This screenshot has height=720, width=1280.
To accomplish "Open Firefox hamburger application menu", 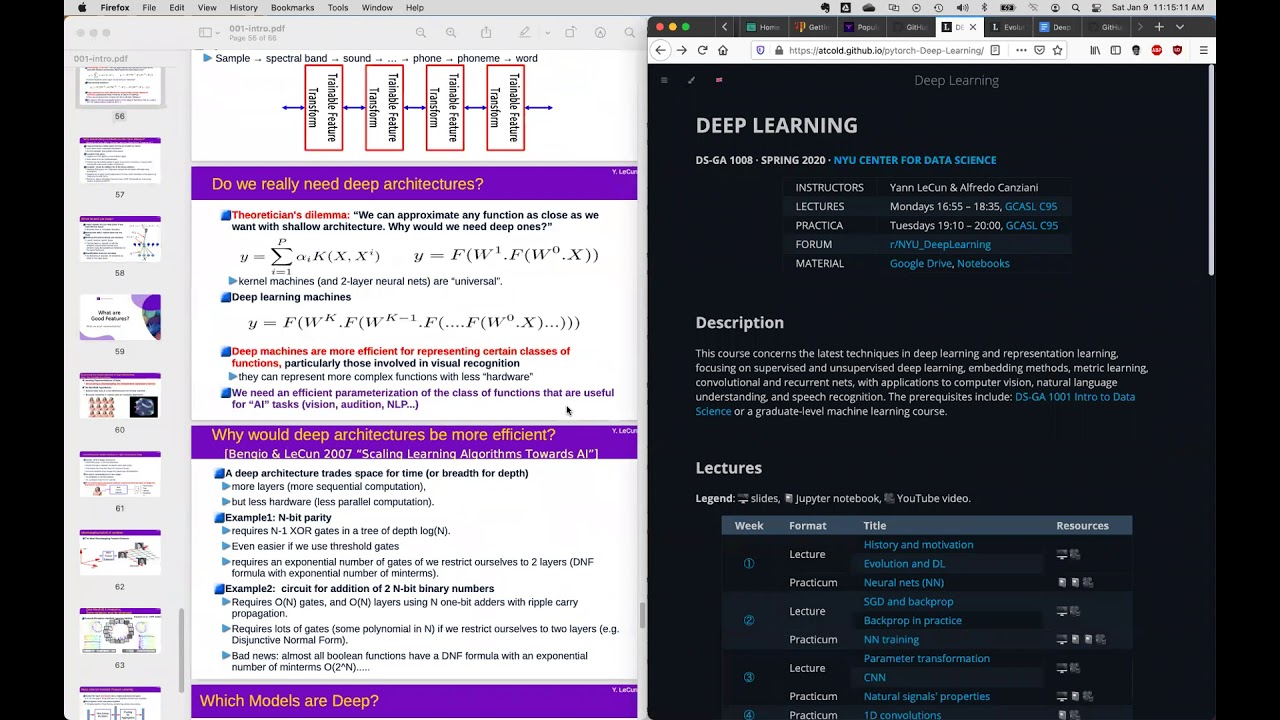I will pos(1203,50).
